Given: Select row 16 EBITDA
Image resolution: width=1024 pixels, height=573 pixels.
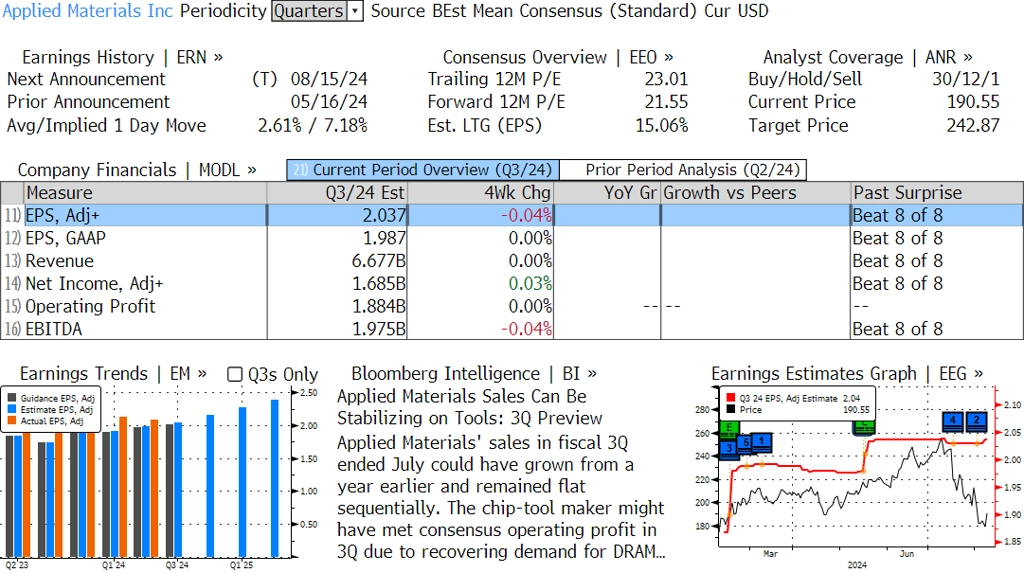Looking at the screenshot, I should click(512, 329).
